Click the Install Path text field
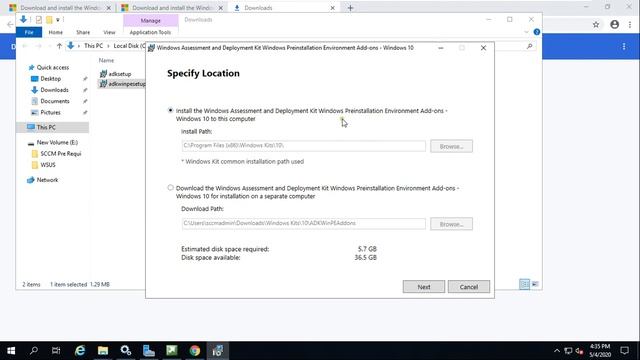Screen dimensions: 640x360 click(304, 146)
